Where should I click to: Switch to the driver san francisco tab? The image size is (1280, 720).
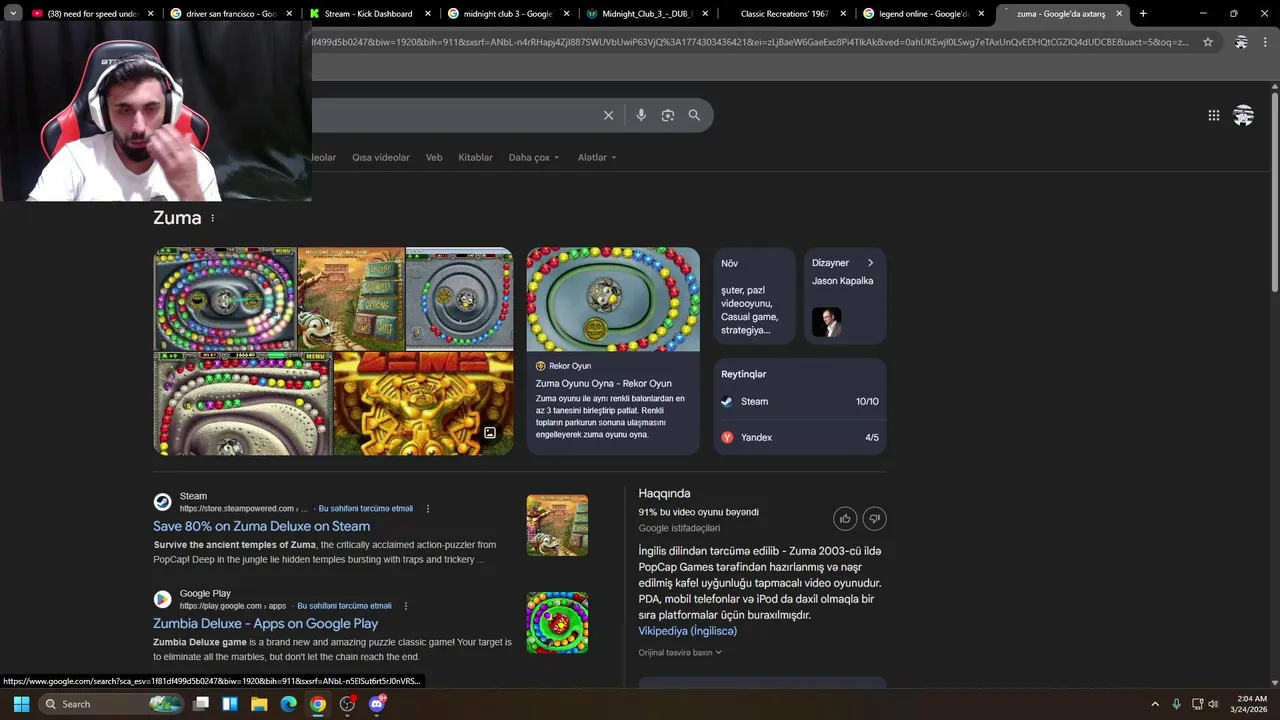click(232, 14)
